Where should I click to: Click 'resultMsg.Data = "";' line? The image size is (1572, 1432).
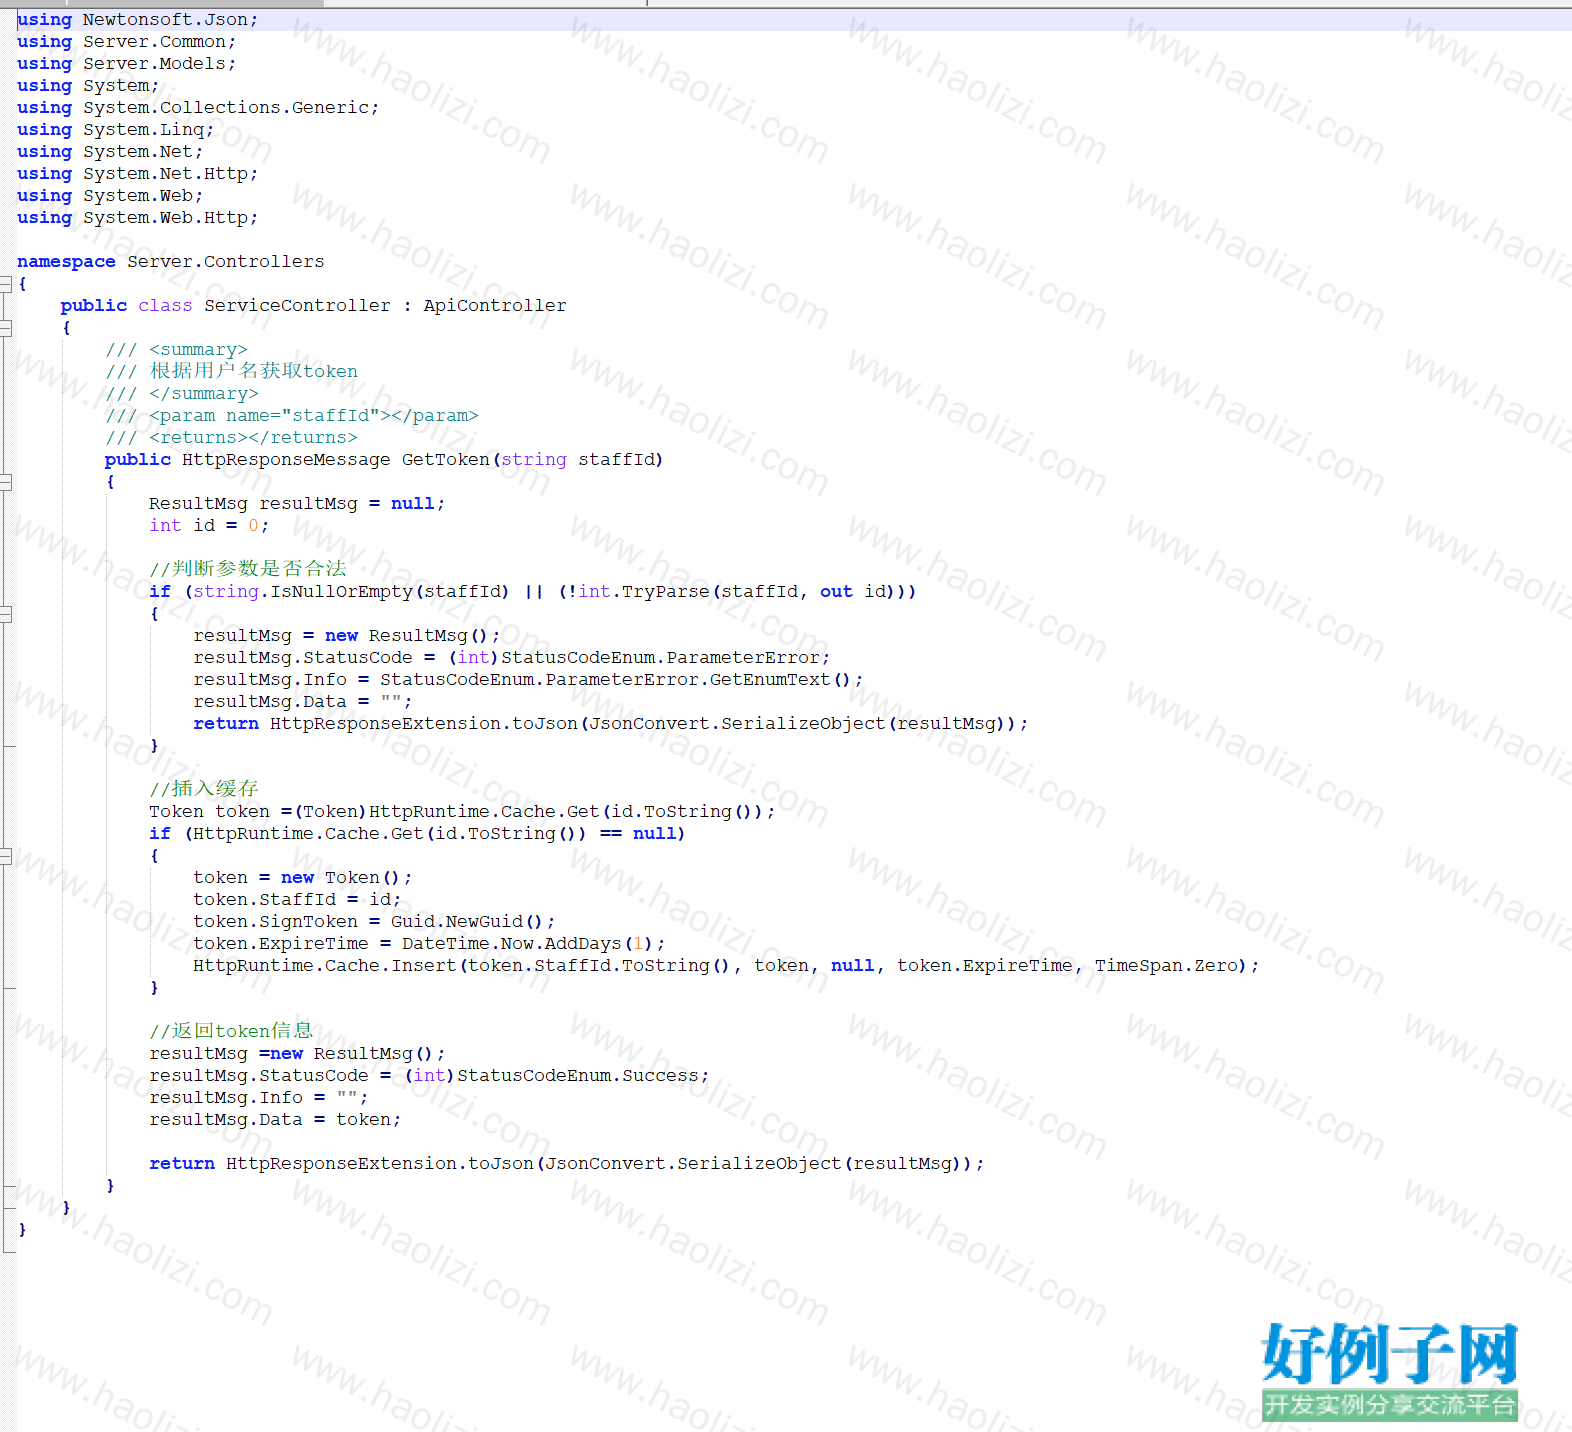[x=302, y=701]
